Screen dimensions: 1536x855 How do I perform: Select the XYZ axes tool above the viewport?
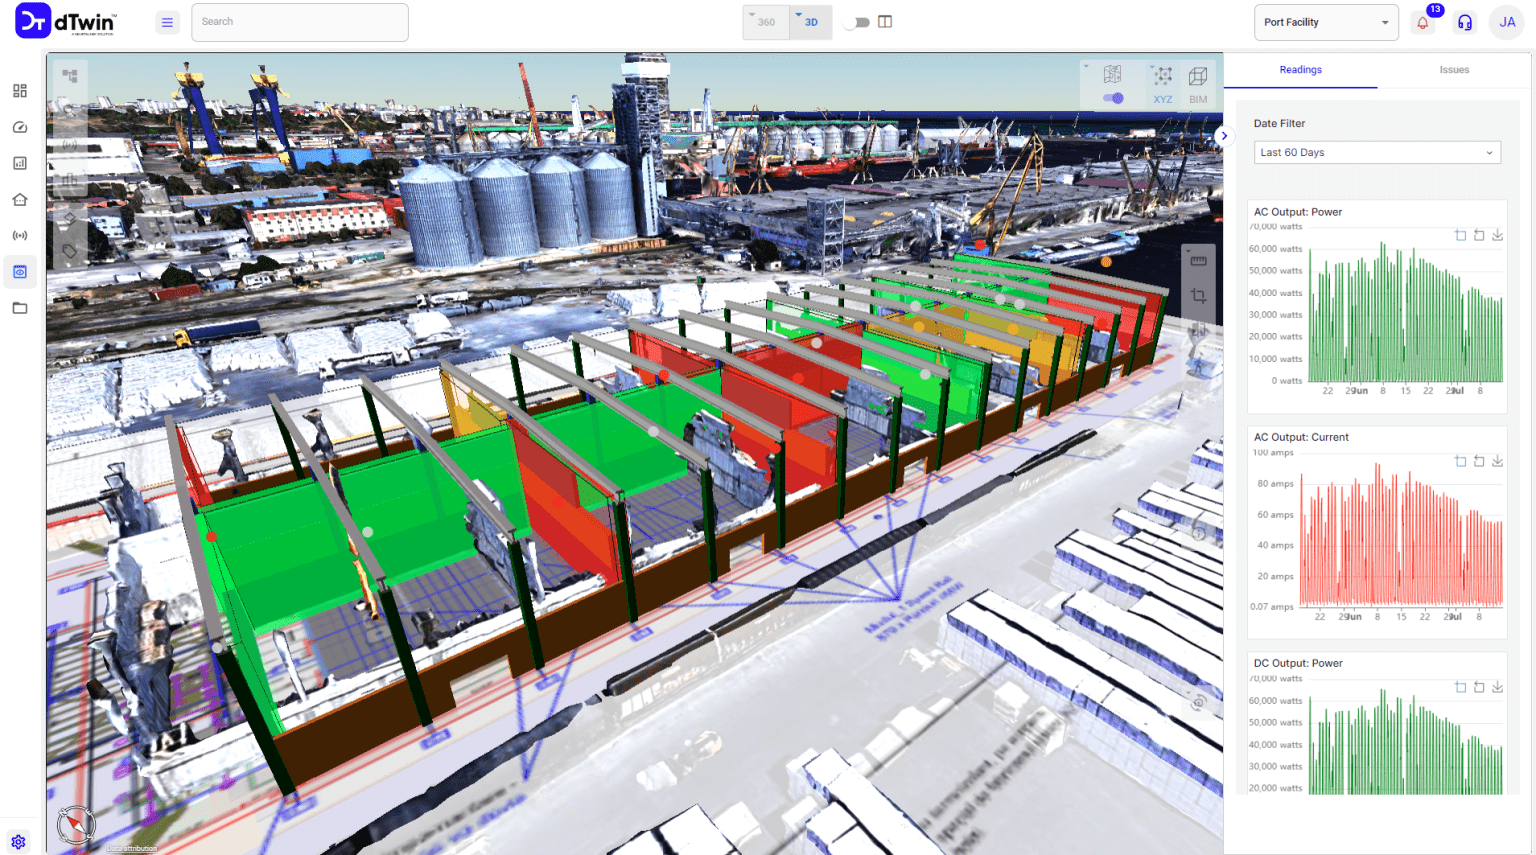(x=1162, y=85)
